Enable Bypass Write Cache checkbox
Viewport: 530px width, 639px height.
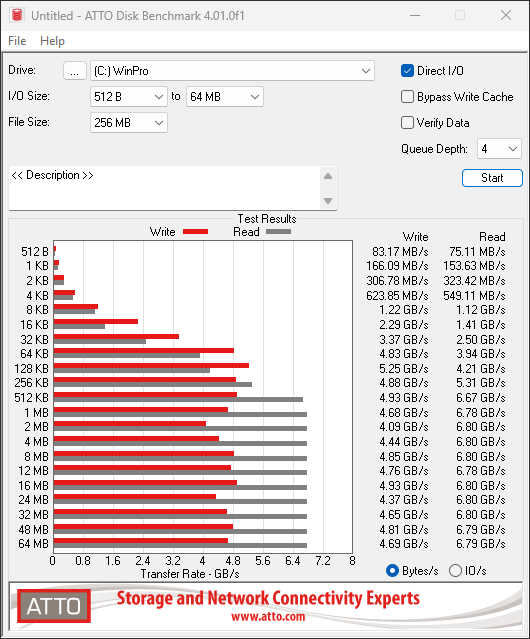point(407,97)
